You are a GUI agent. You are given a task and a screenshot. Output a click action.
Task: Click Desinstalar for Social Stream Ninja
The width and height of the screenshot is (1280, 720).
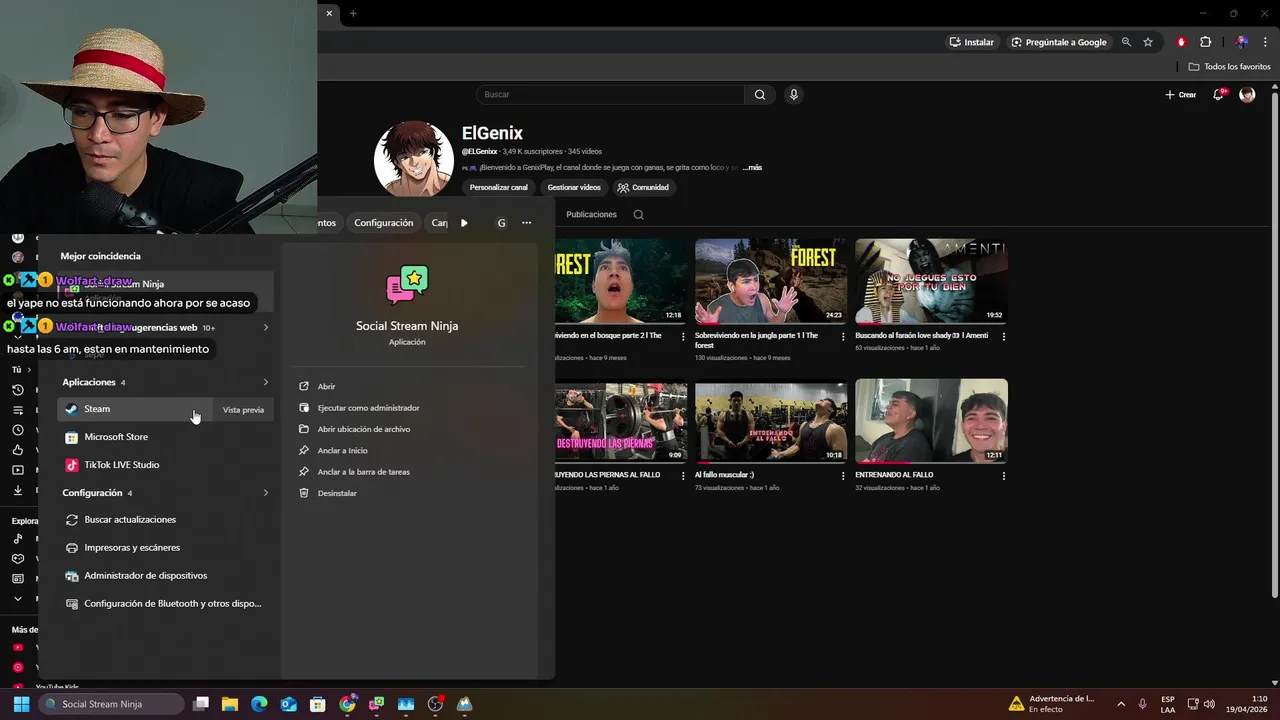337,493
